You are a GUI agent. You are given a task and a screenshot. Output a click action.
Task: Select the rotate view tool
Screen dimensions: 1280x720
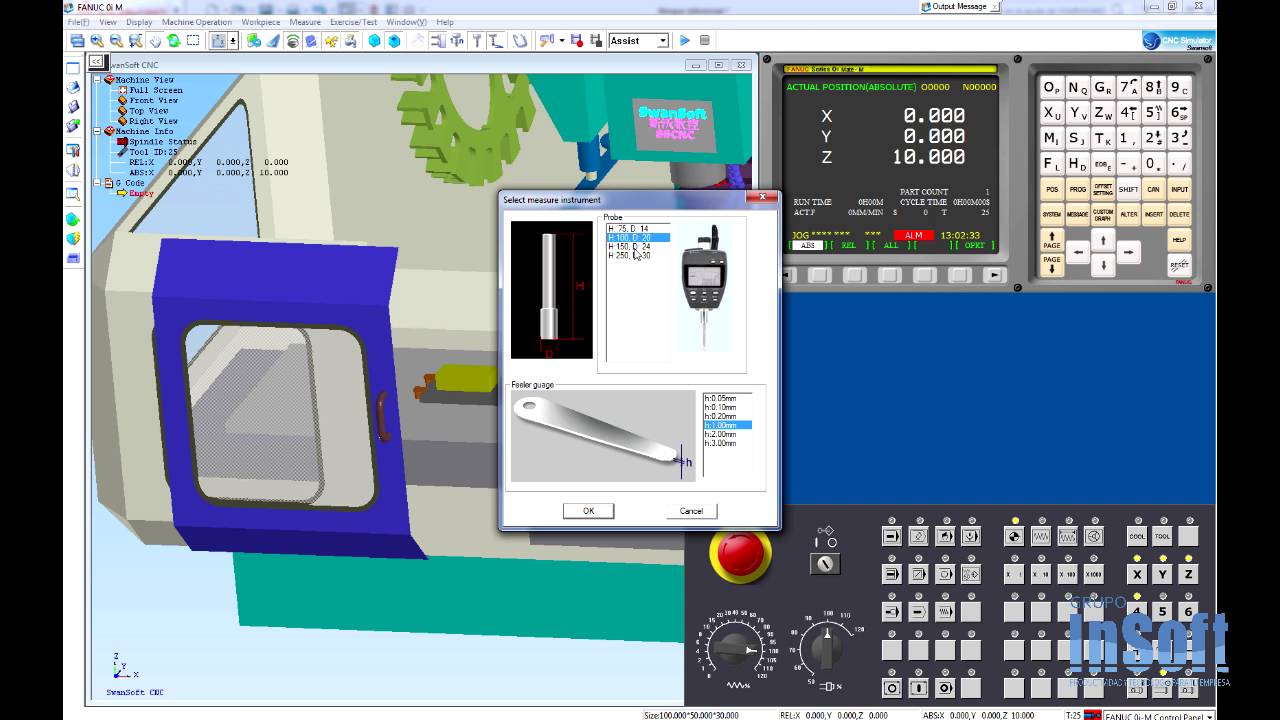tap(174, 41)
